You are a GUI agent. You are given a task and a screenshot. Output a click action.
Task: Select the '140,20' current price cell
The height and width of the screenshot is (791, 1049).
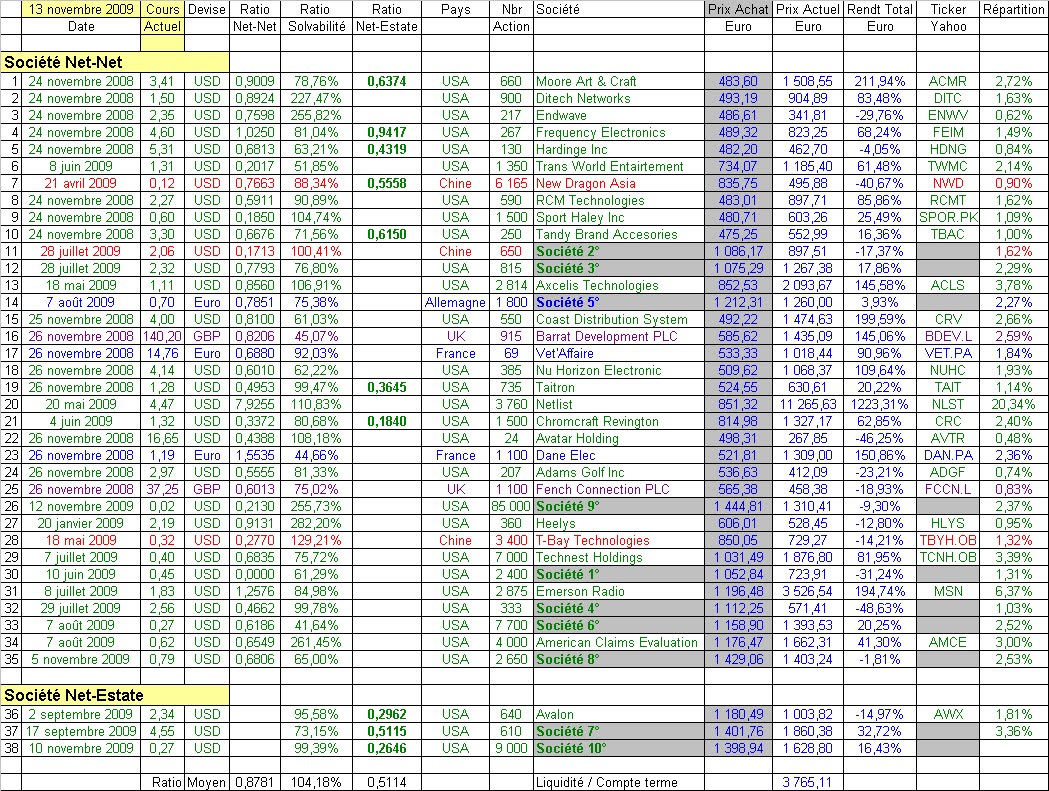pyautogui.click(x=162, y=337)
